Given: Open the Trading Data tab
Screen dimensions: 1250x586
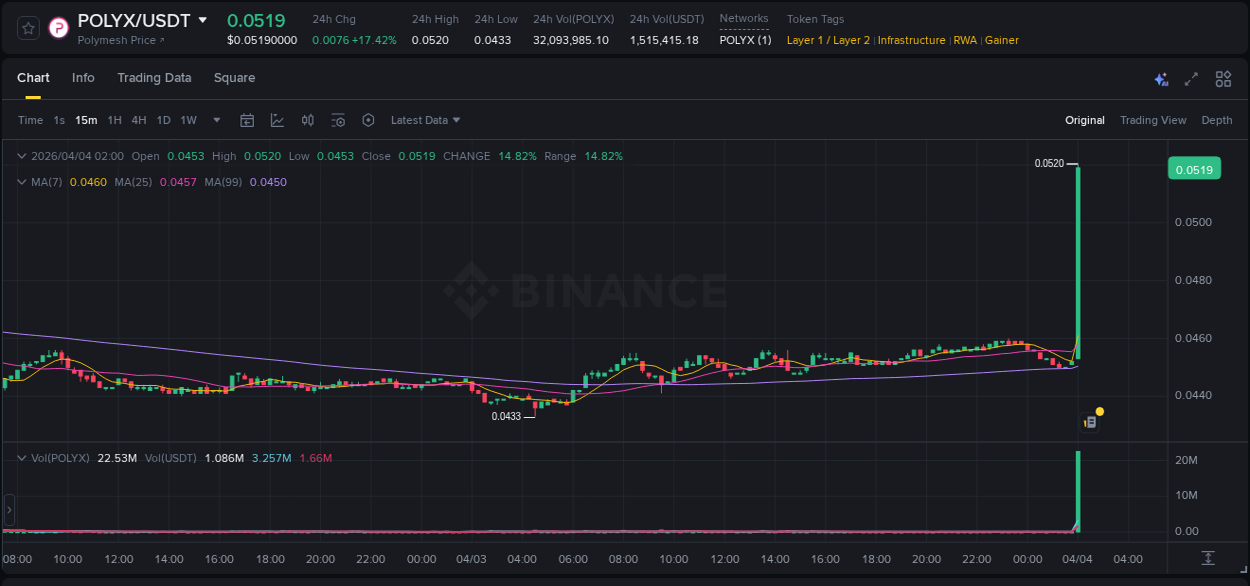Looking at the screenshot, I should pyautogui.click(x=154, y=78).
